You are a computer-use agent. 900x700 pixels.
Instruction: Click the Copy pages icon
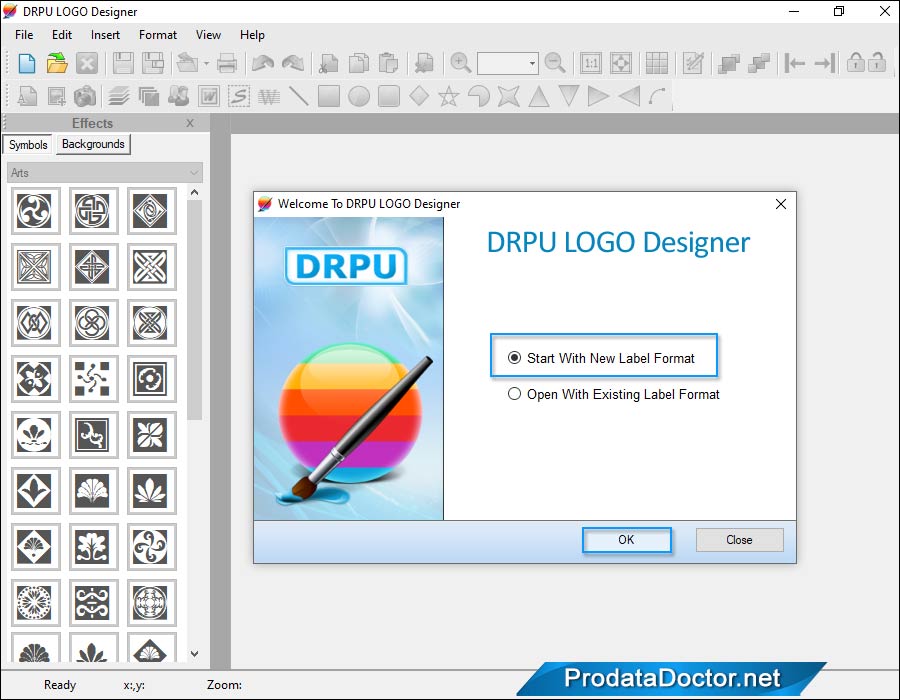359,63
